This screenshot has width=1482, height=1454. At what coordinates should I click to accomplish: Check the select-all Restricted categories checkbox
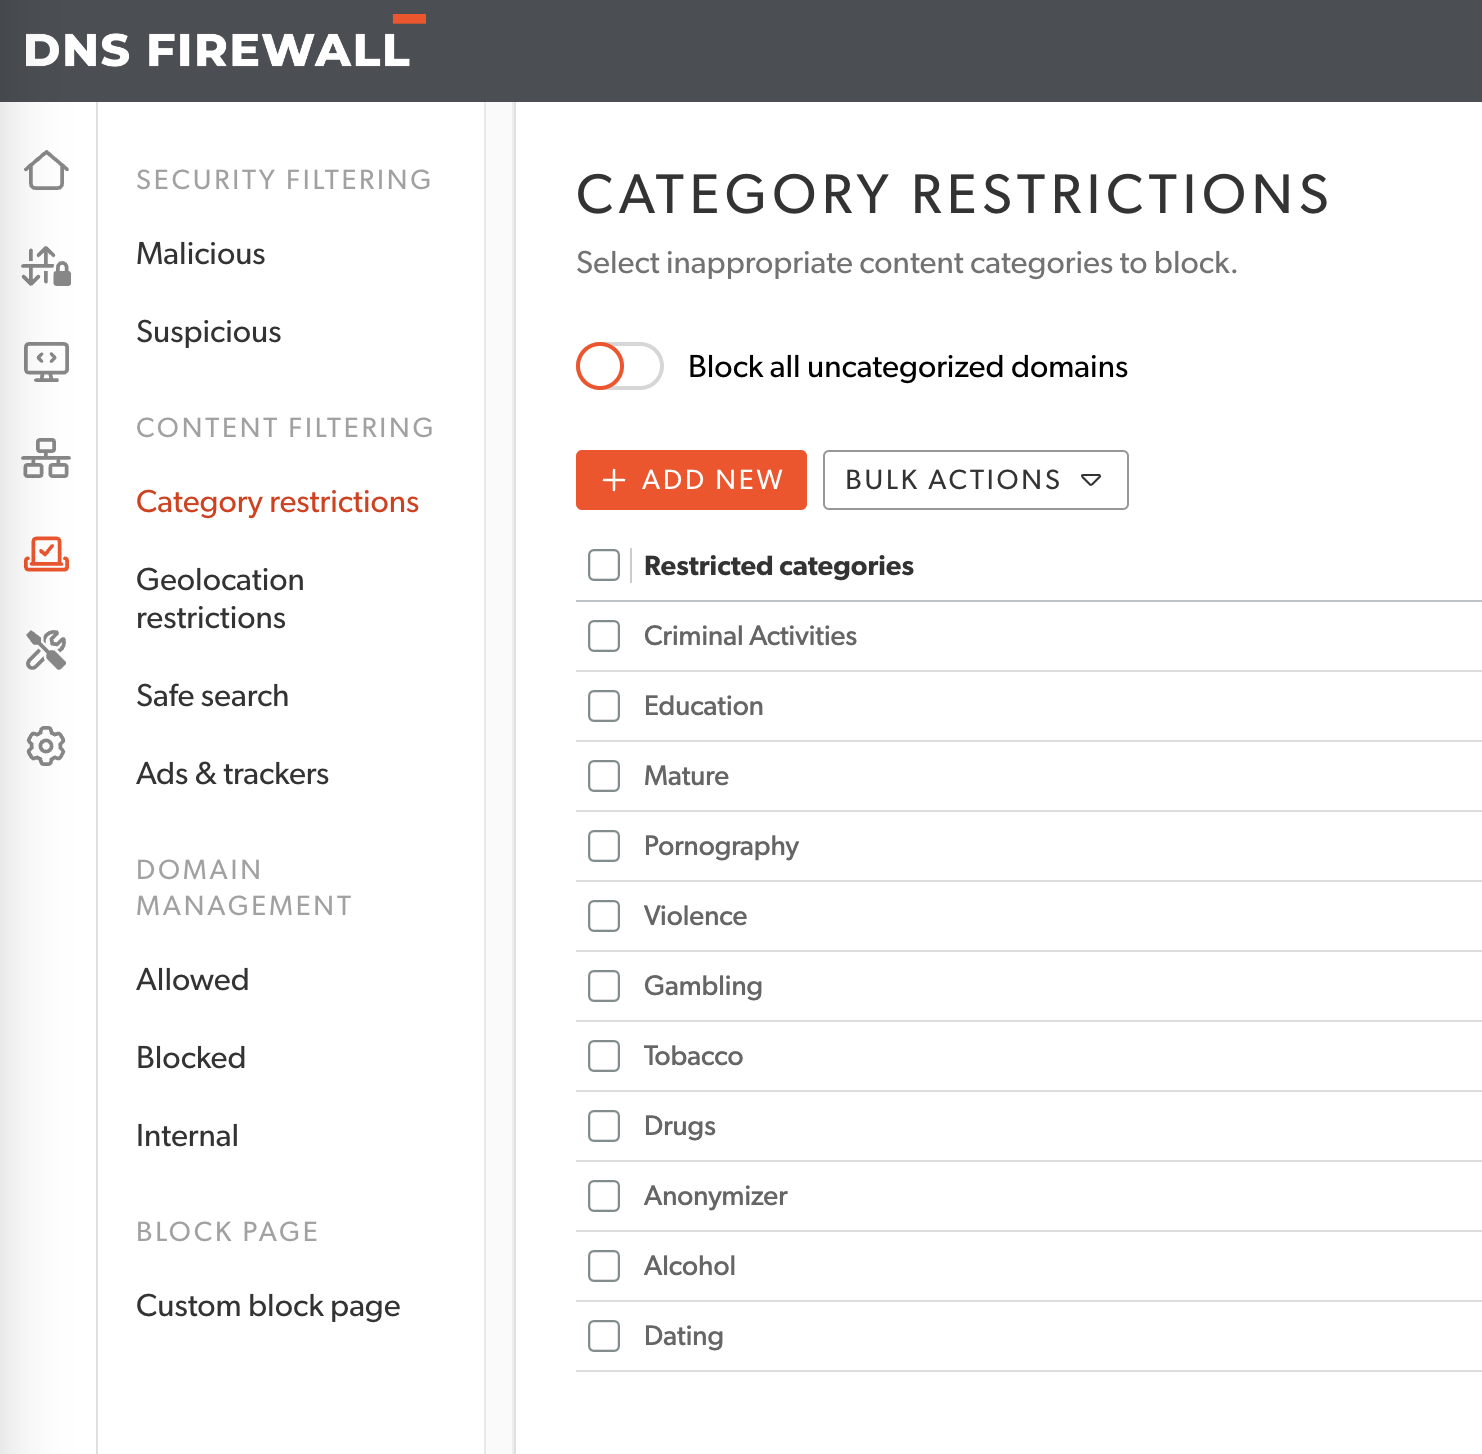604,565
